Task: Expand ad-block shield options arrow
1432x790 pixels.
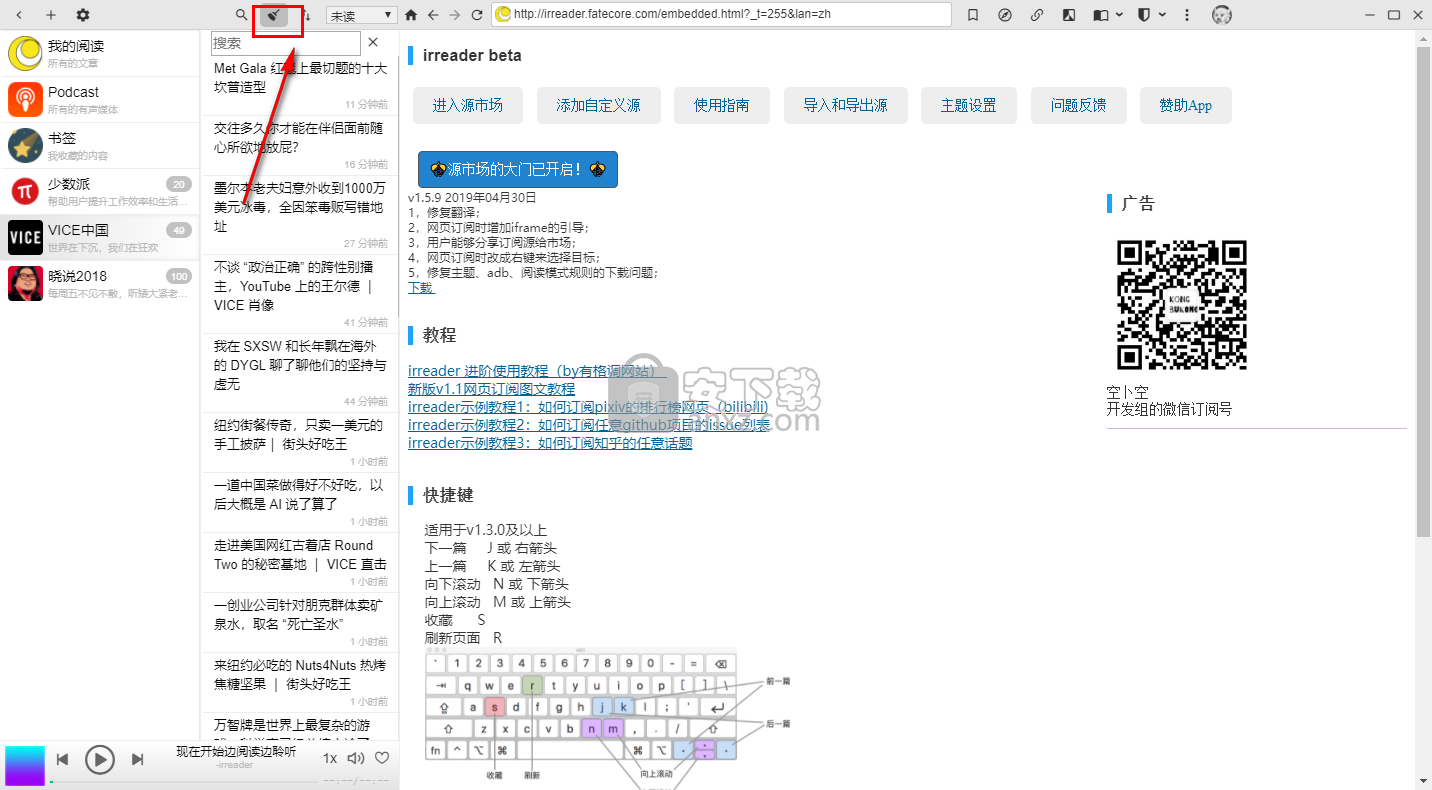Action: click(1163, 15)
